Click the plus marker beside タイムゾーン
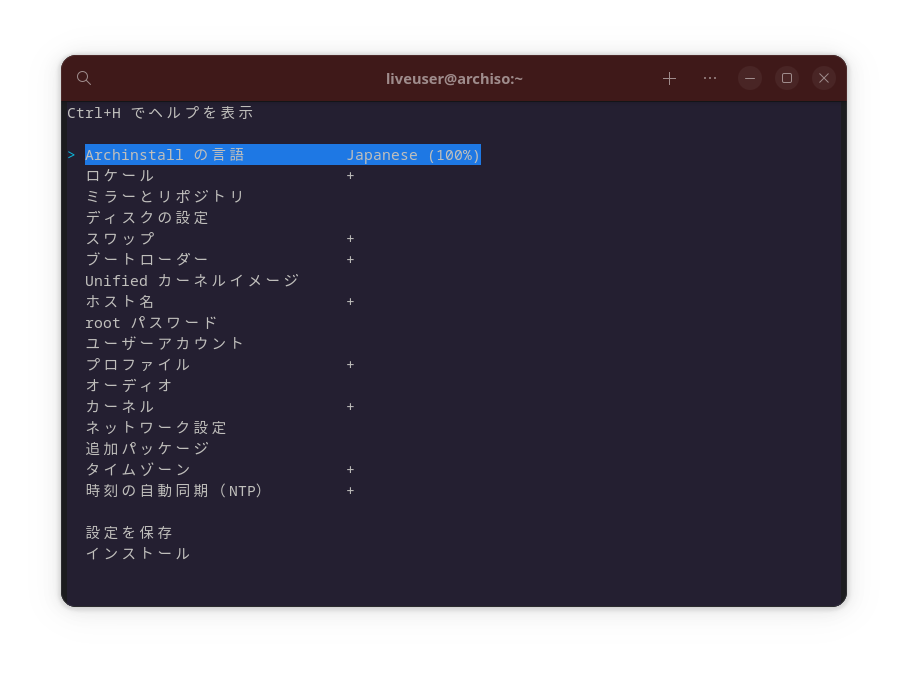Viewport: 908px width, 674px height. coord(350,470)
